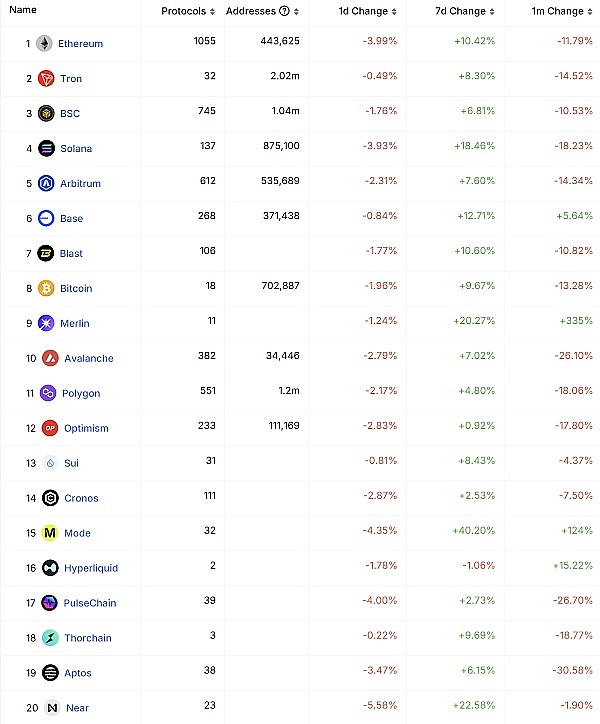Sort table by Protocols column
Viewport: 600px width, 724px height.
[213, 12]
